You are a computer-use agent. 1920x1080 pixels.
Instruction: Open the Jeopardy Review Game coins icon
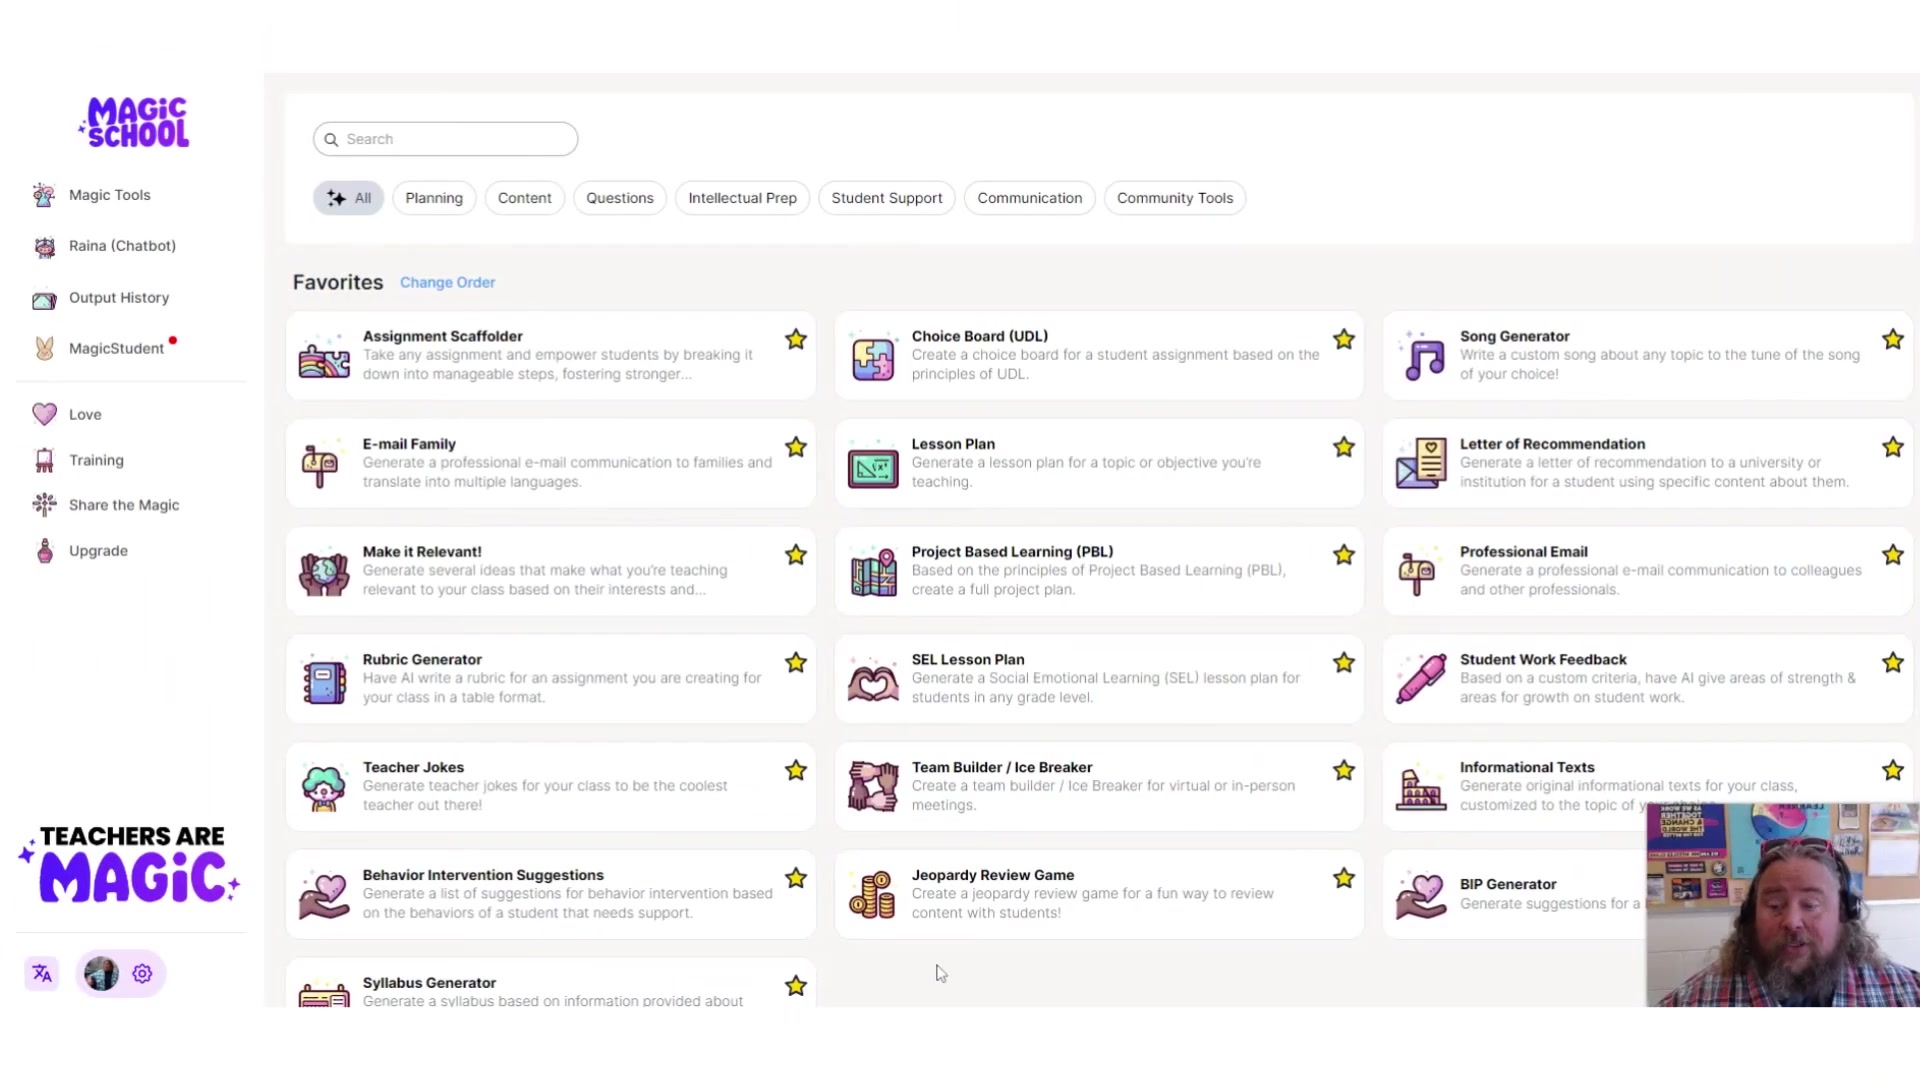click(x=872, y=895)
